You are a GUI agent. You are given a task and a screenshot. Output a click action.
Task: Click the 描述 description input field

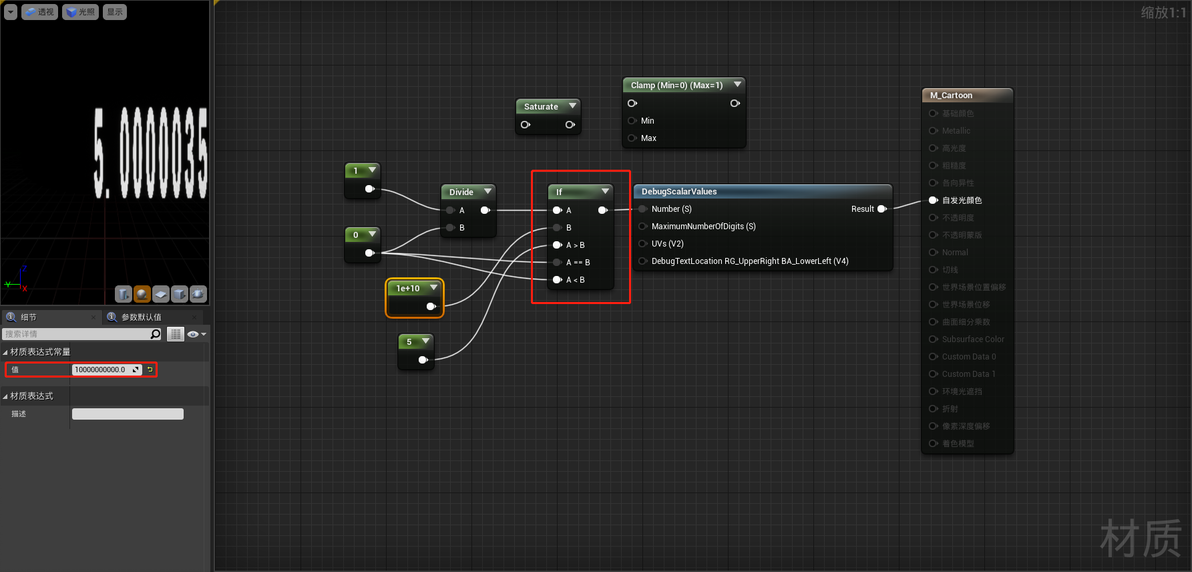point(128,414)
